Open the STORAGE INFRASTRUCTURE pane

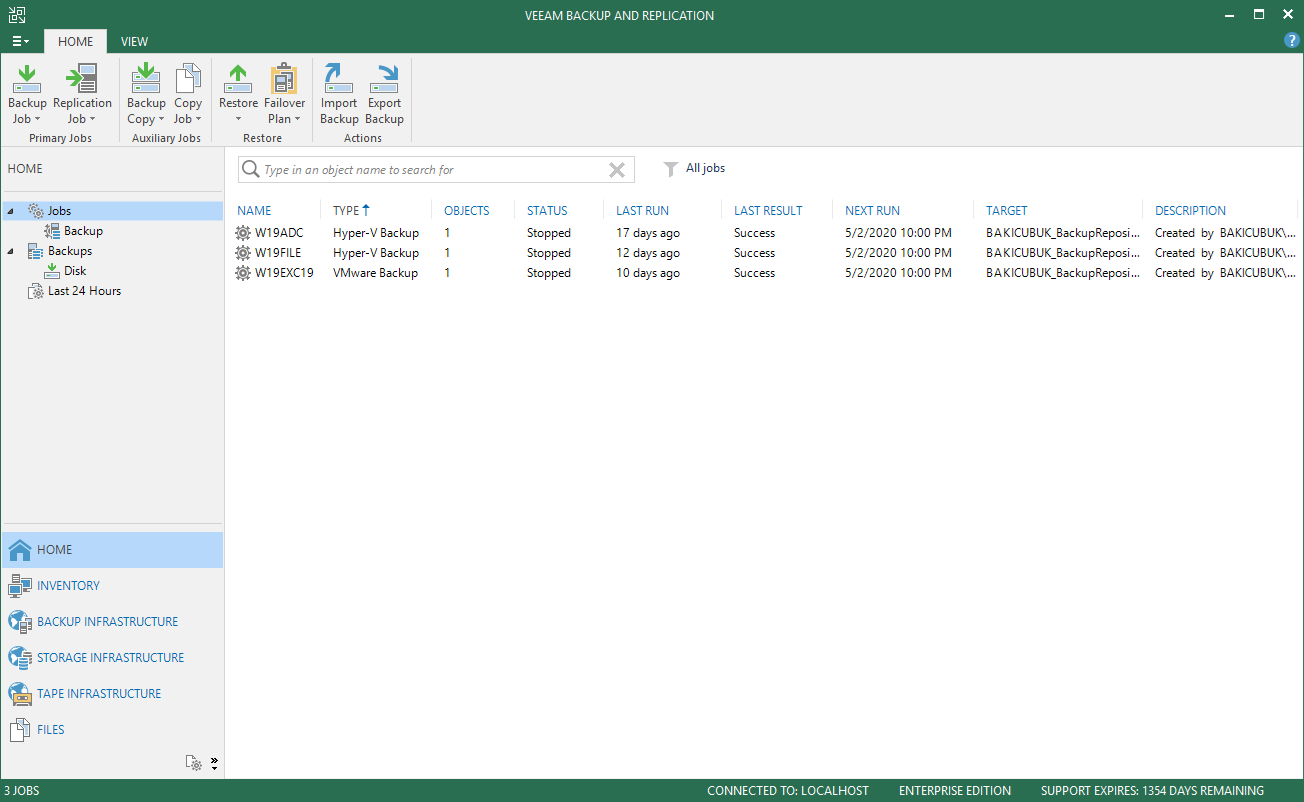[x=112, y=658]
